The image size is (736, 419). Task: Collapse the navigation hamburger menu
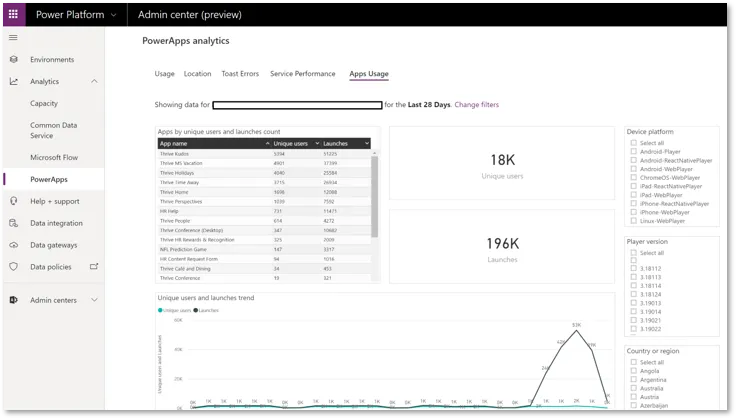point(13,38)
